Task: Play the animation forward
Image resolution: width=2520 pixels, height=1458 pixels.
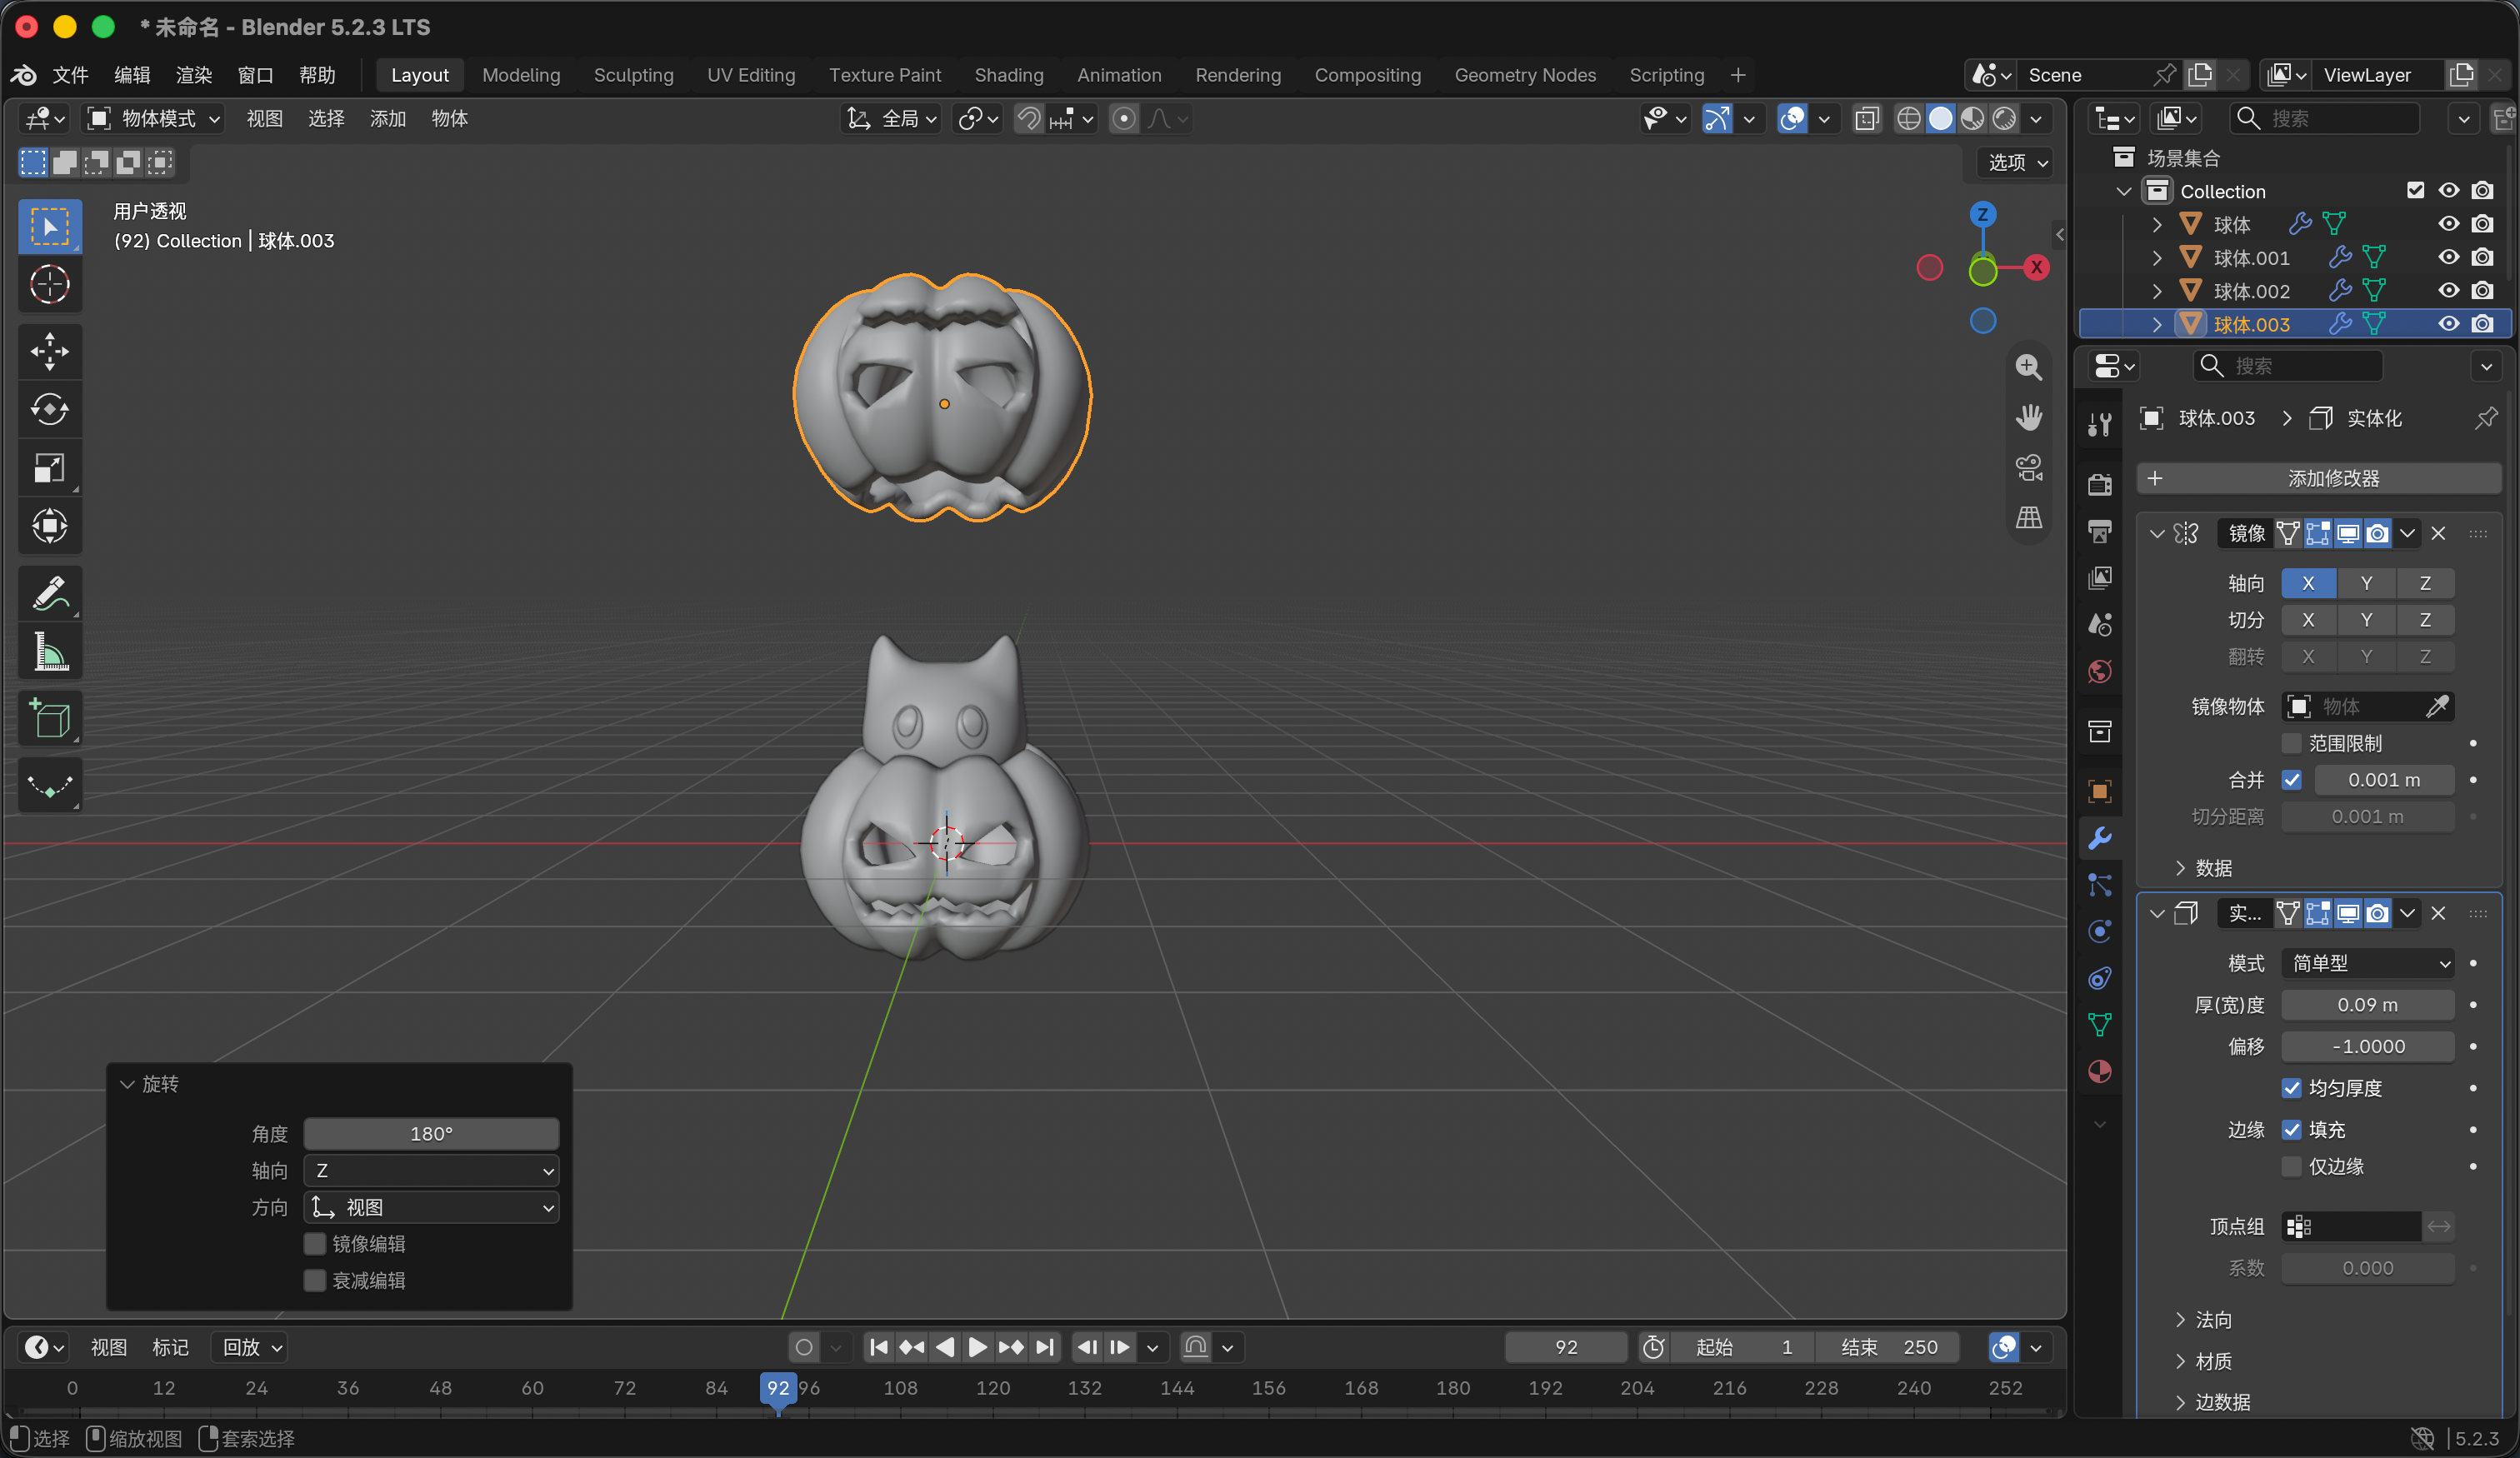Action: (977, 1347)
